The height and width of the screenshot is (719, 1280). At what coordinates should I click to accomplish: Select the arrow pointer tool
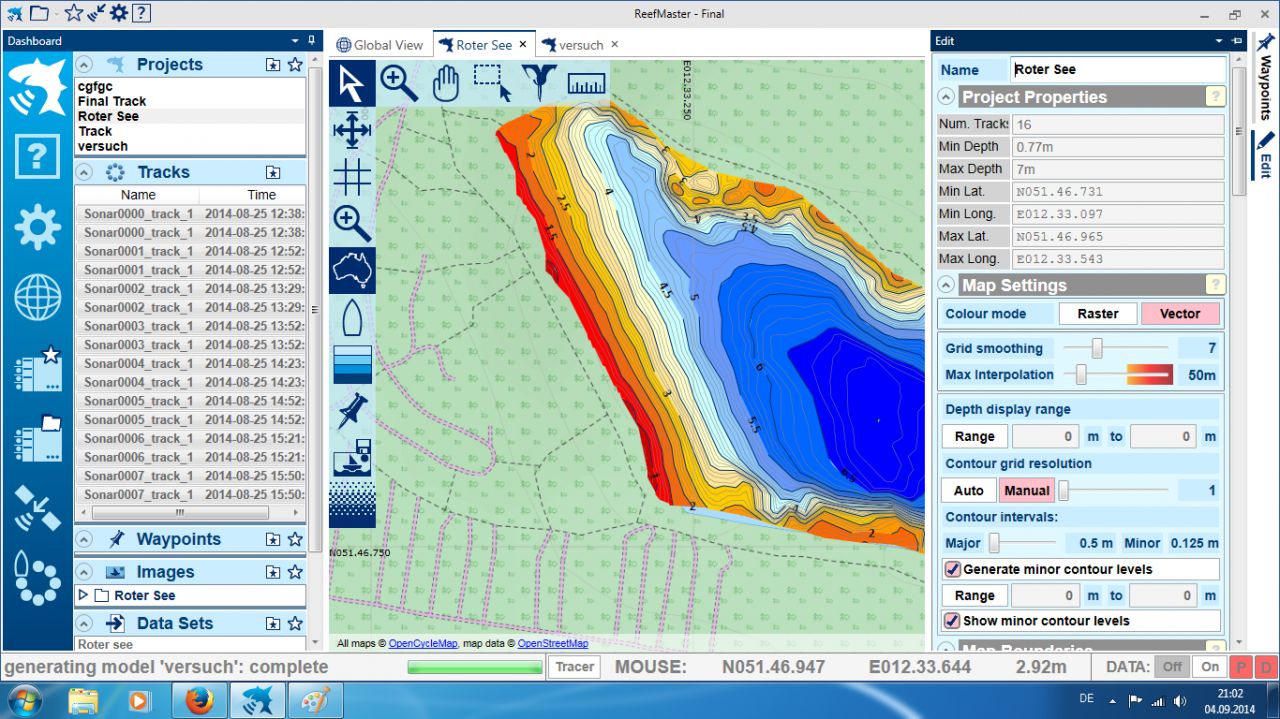click(352, 83)
